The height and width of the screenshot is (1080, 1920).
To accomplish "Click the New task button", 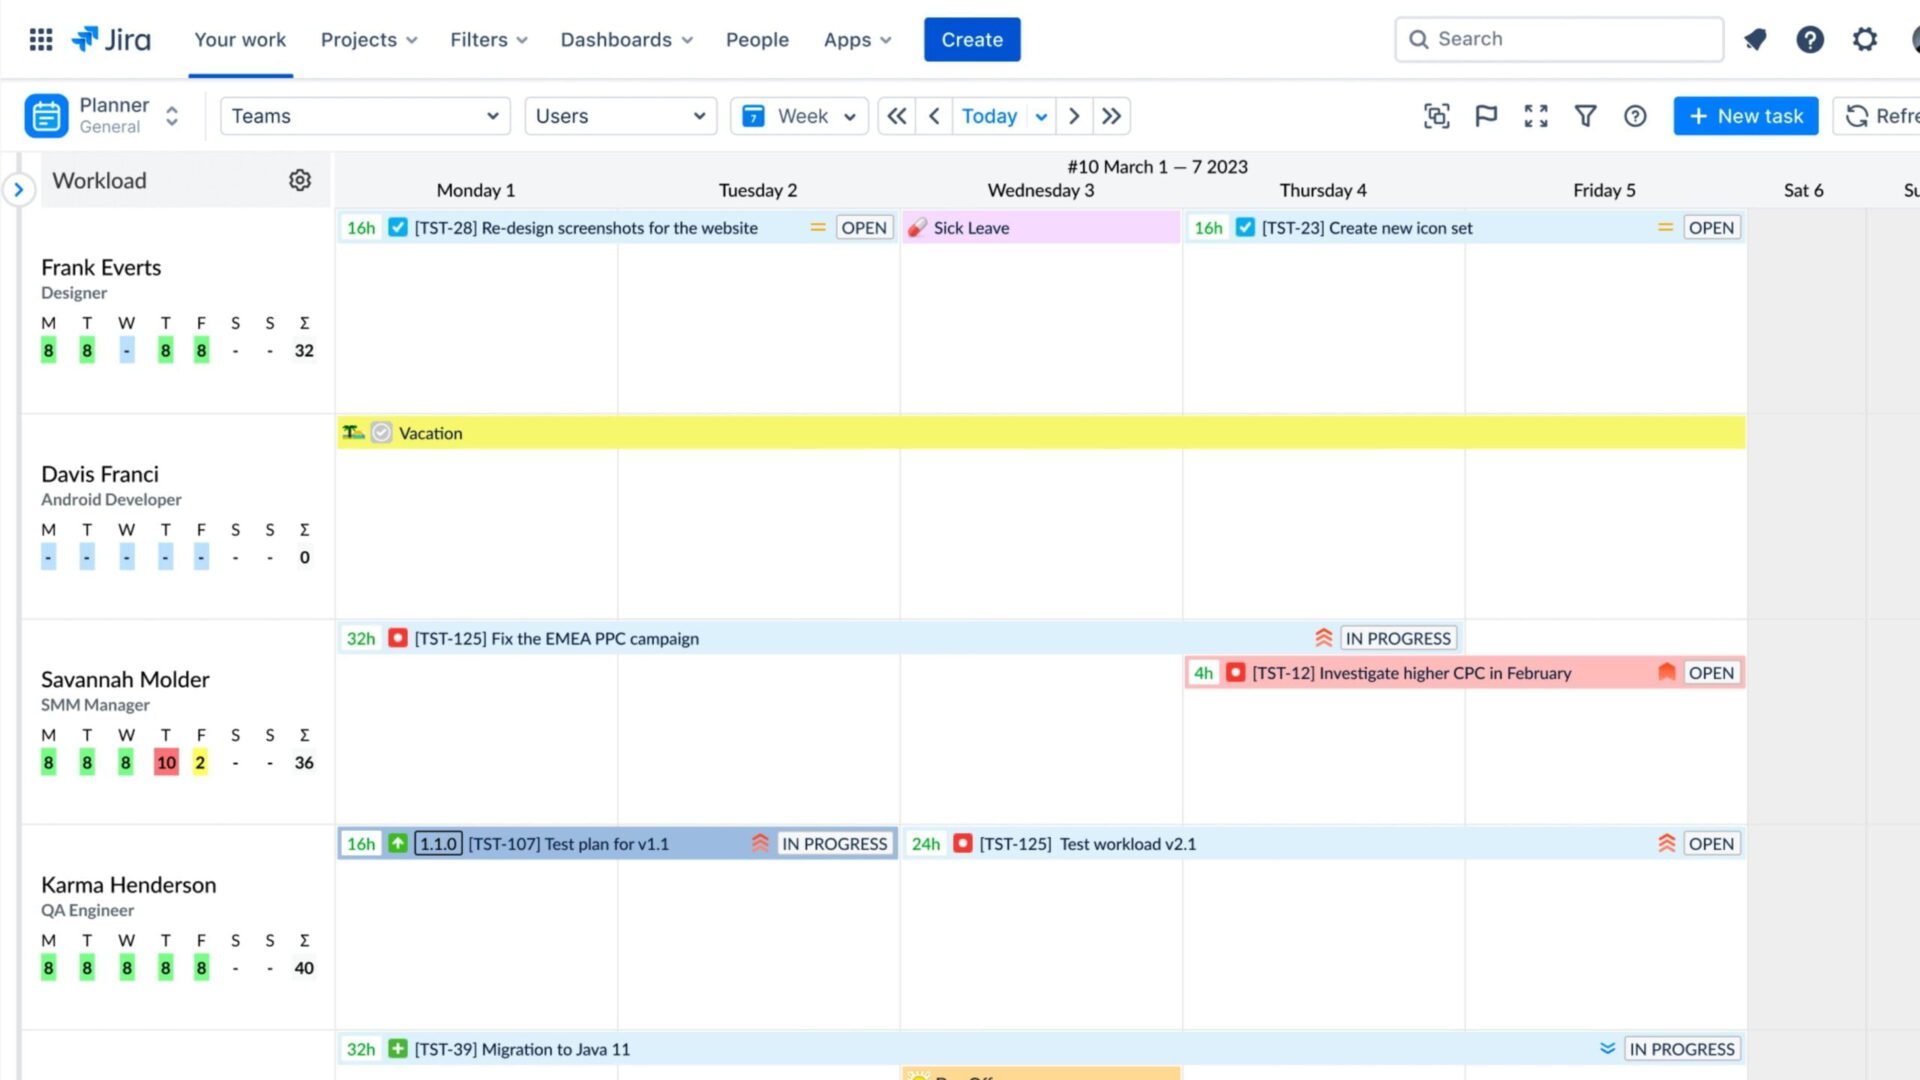I will [x=1745, y=116].
